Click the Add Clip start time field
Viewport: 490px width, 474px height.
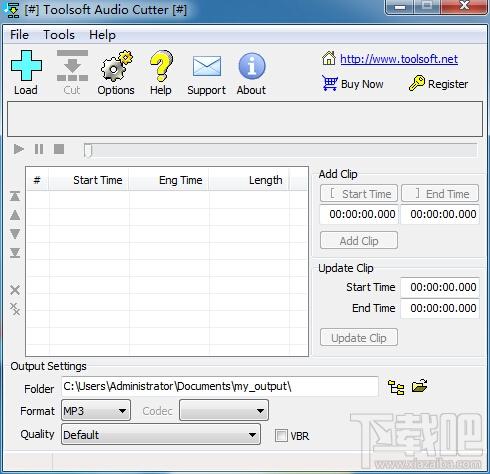click(359, 214)
